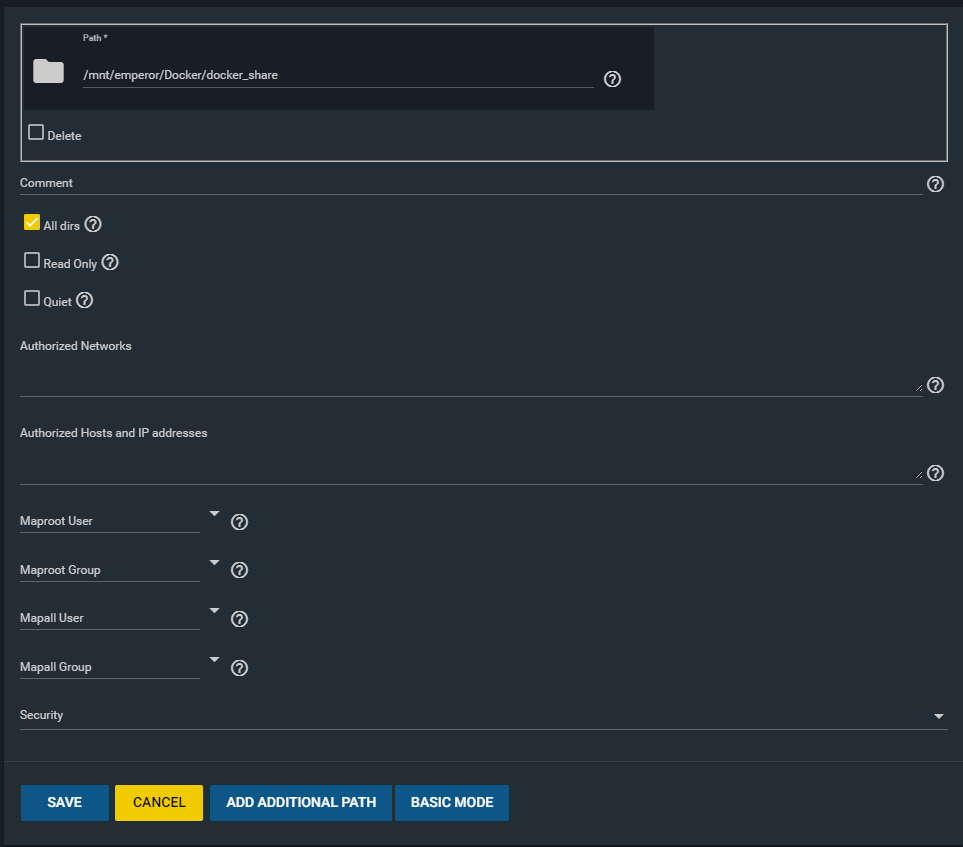963x847 pixels.
Task: Click the SAVE button
Action: tap(64, 802)
